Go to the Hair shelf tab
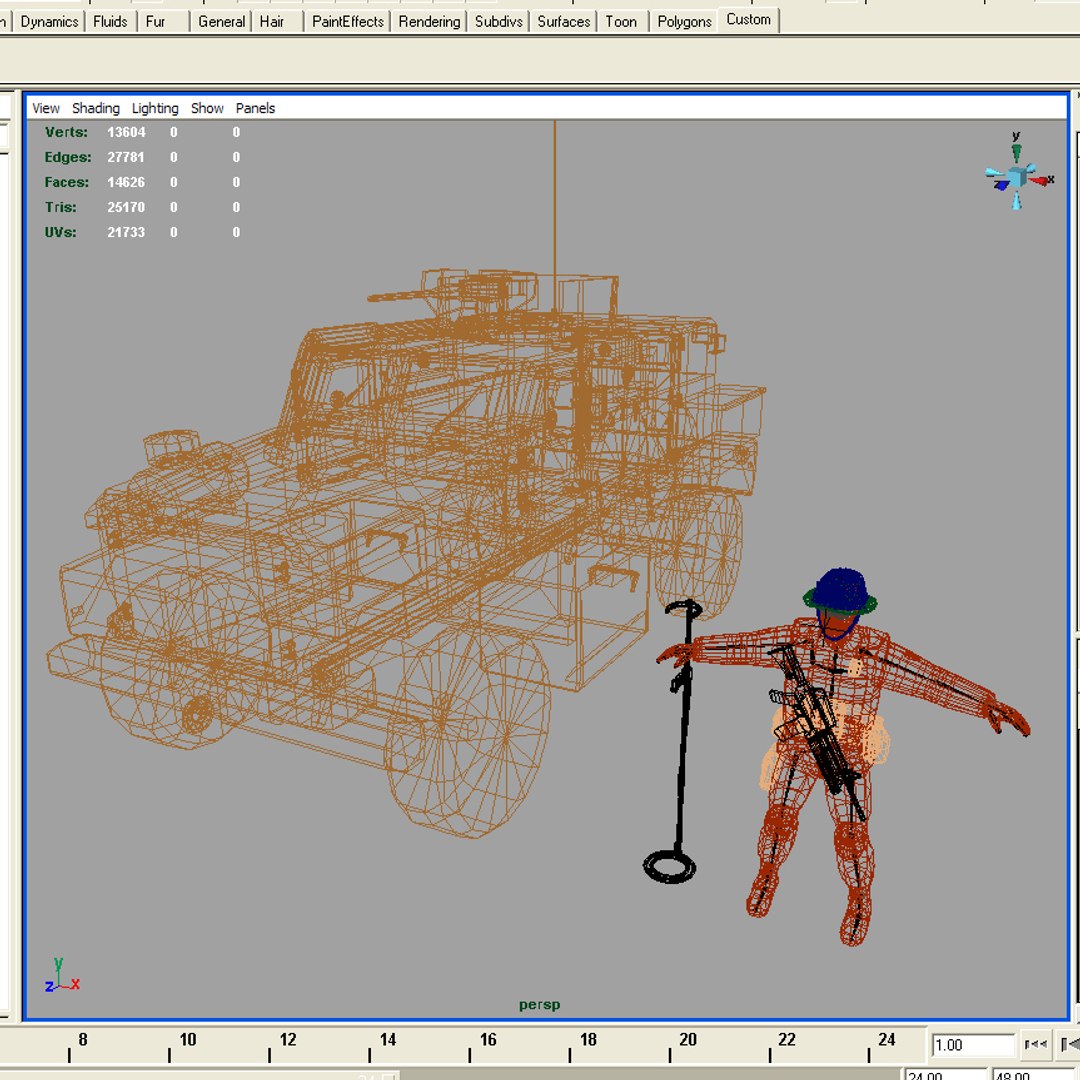Image resolution: width=1080 pixels, height=1080 pixels. (x=271, y=21)
